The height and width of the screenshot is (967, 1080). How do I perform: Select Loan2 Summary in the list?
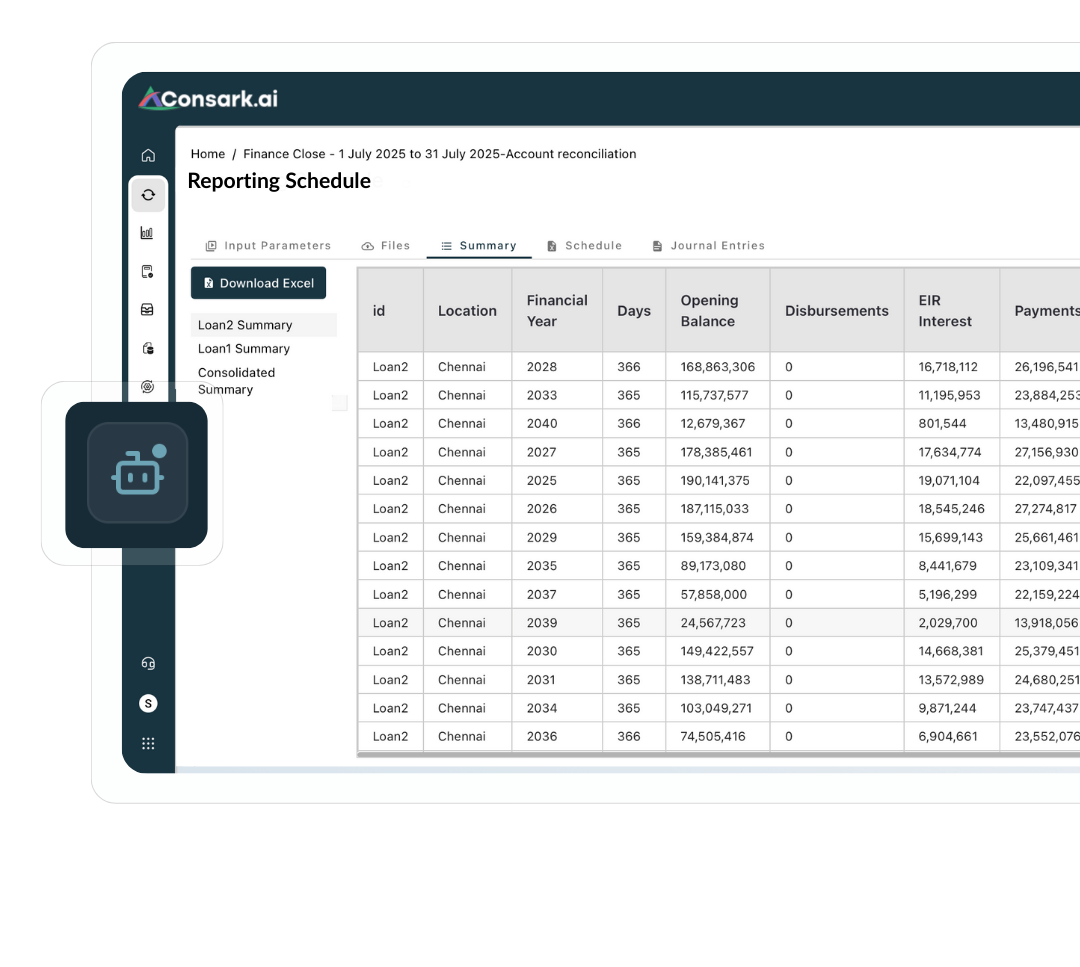(245, 325)
